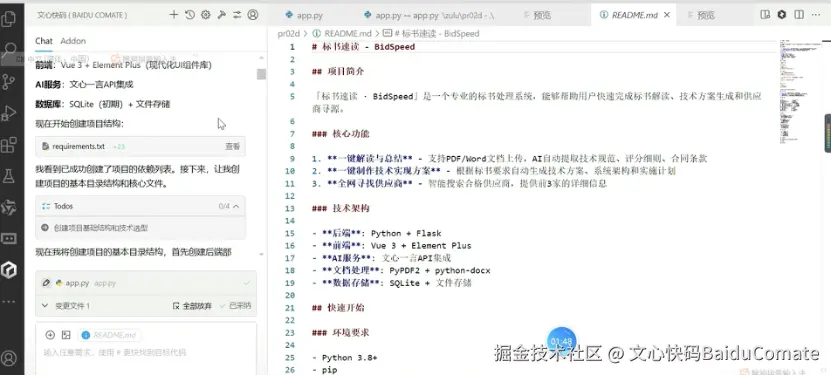Show additional activity bar views (ellipsis)
Viewport: 832px width, 376px height.
(x=9, y=301)
